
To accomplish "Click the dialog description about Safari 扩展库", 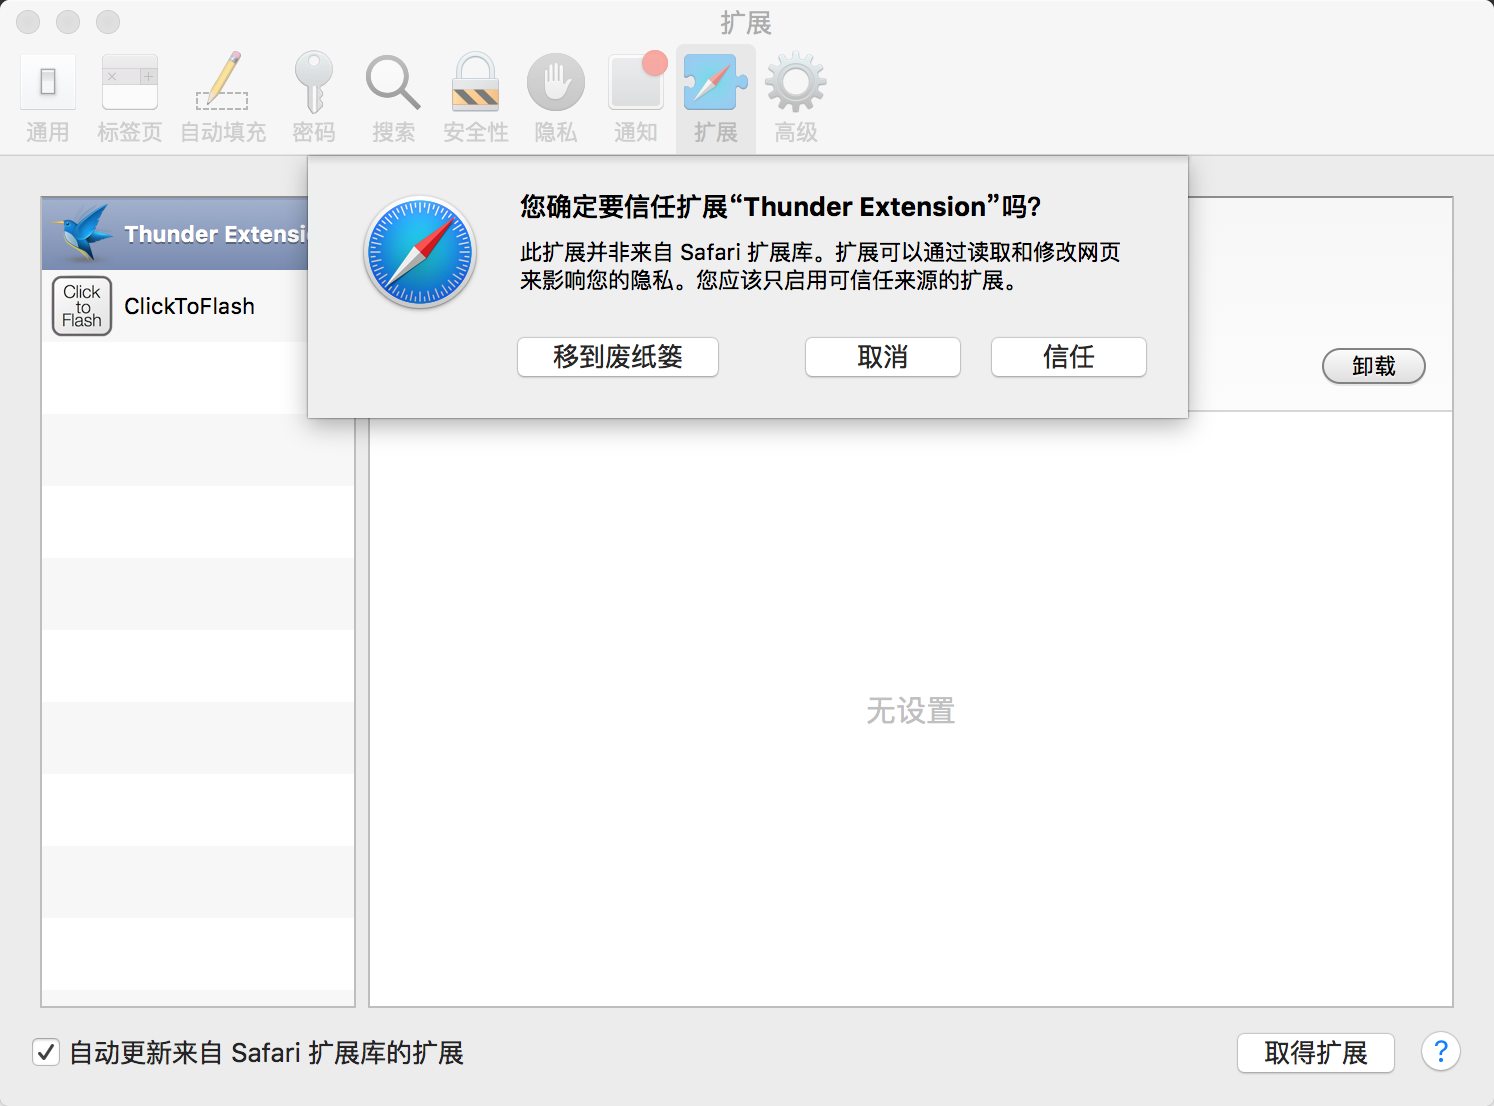I will coord(820,266).
